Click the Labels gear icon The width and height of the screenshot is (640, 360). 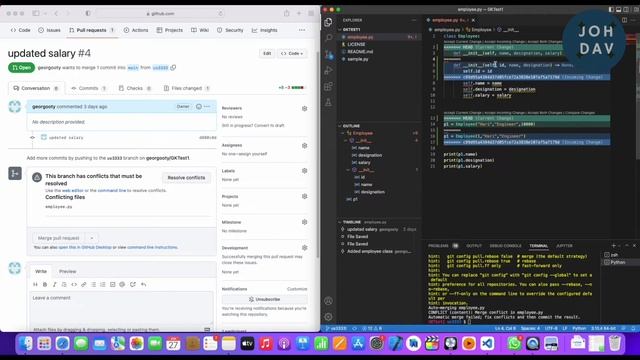[304, 171]
